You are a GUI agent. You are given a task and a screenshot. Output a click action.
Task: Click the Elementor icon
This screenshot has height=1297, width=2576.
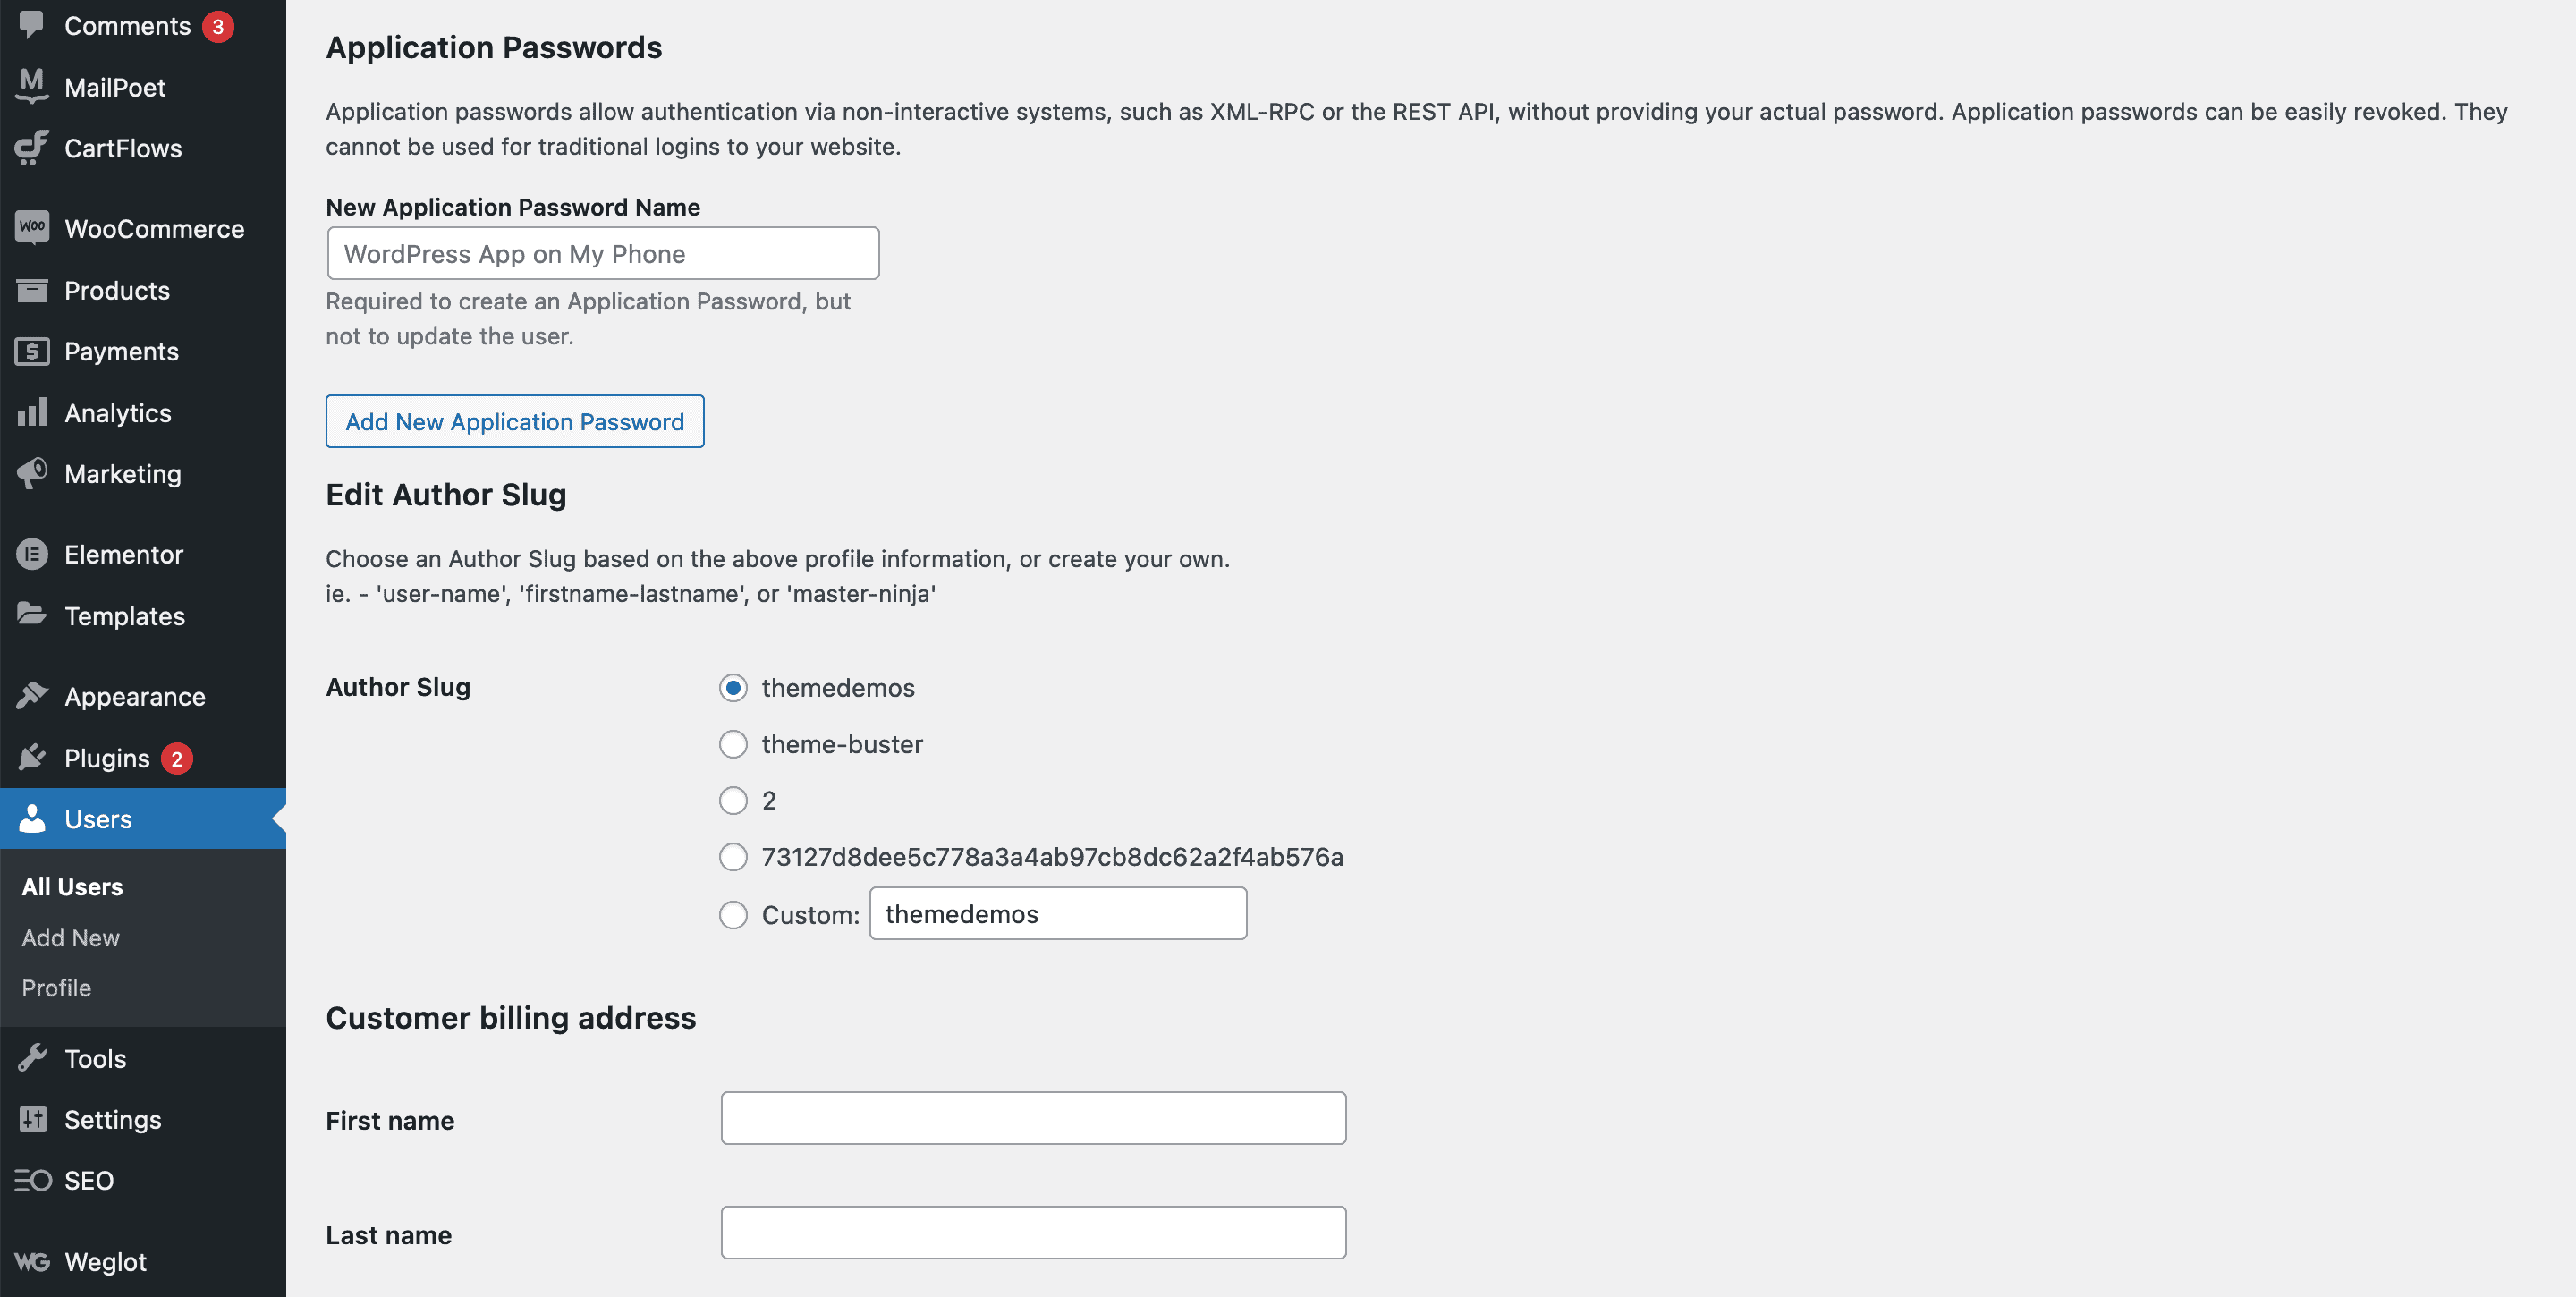point(31,553)
